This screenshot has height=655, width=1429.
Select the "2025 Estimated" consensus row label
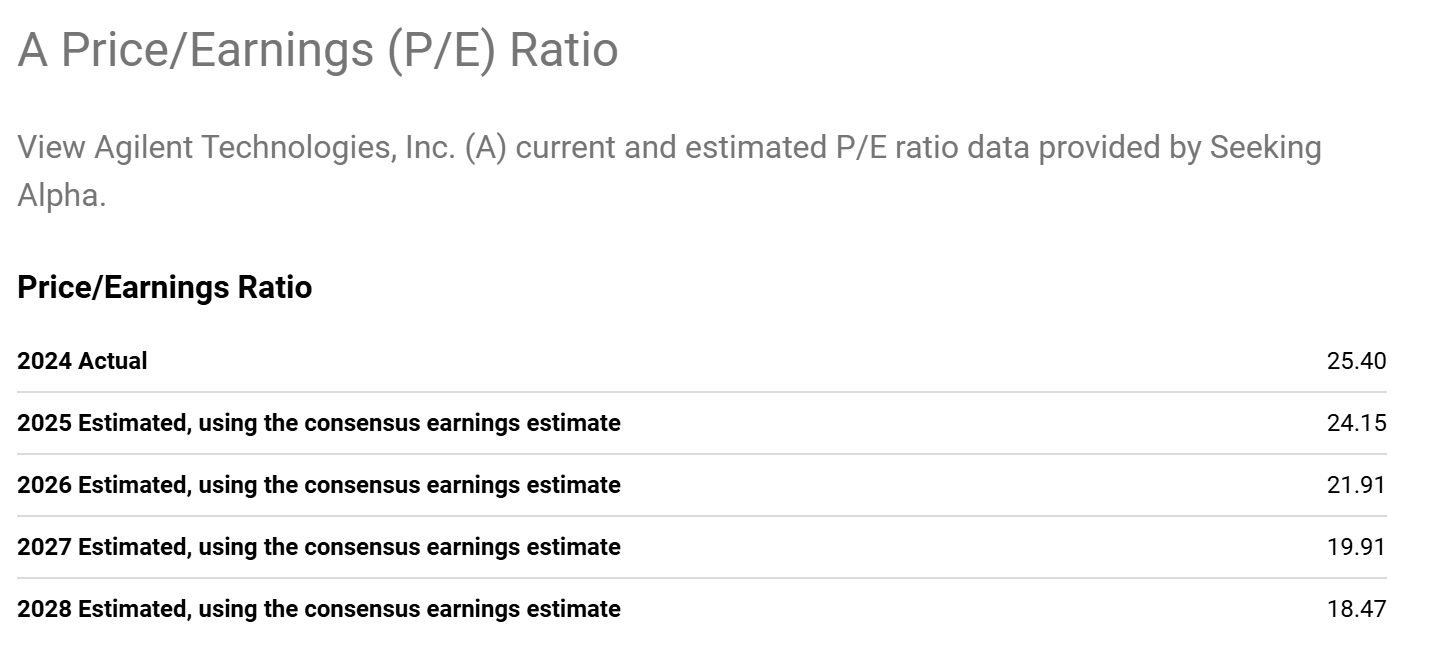tap(319, 423)
